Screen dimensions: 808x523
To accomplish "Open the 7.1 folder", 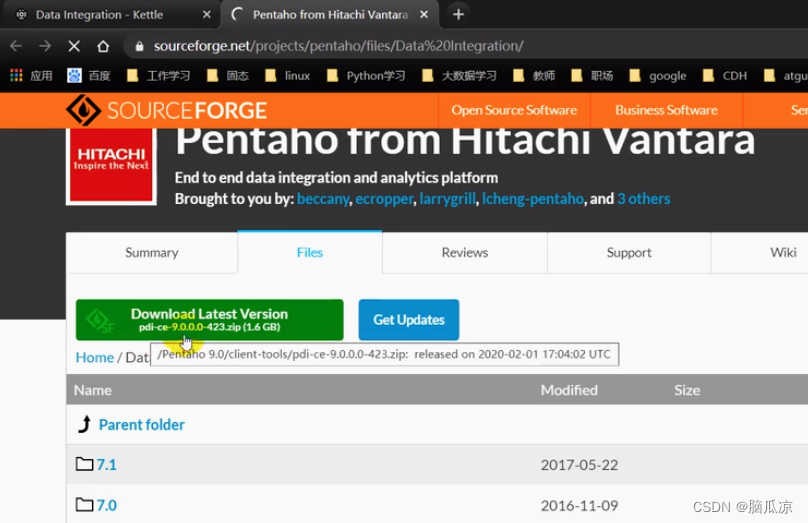I will click(x=107, y=464).
